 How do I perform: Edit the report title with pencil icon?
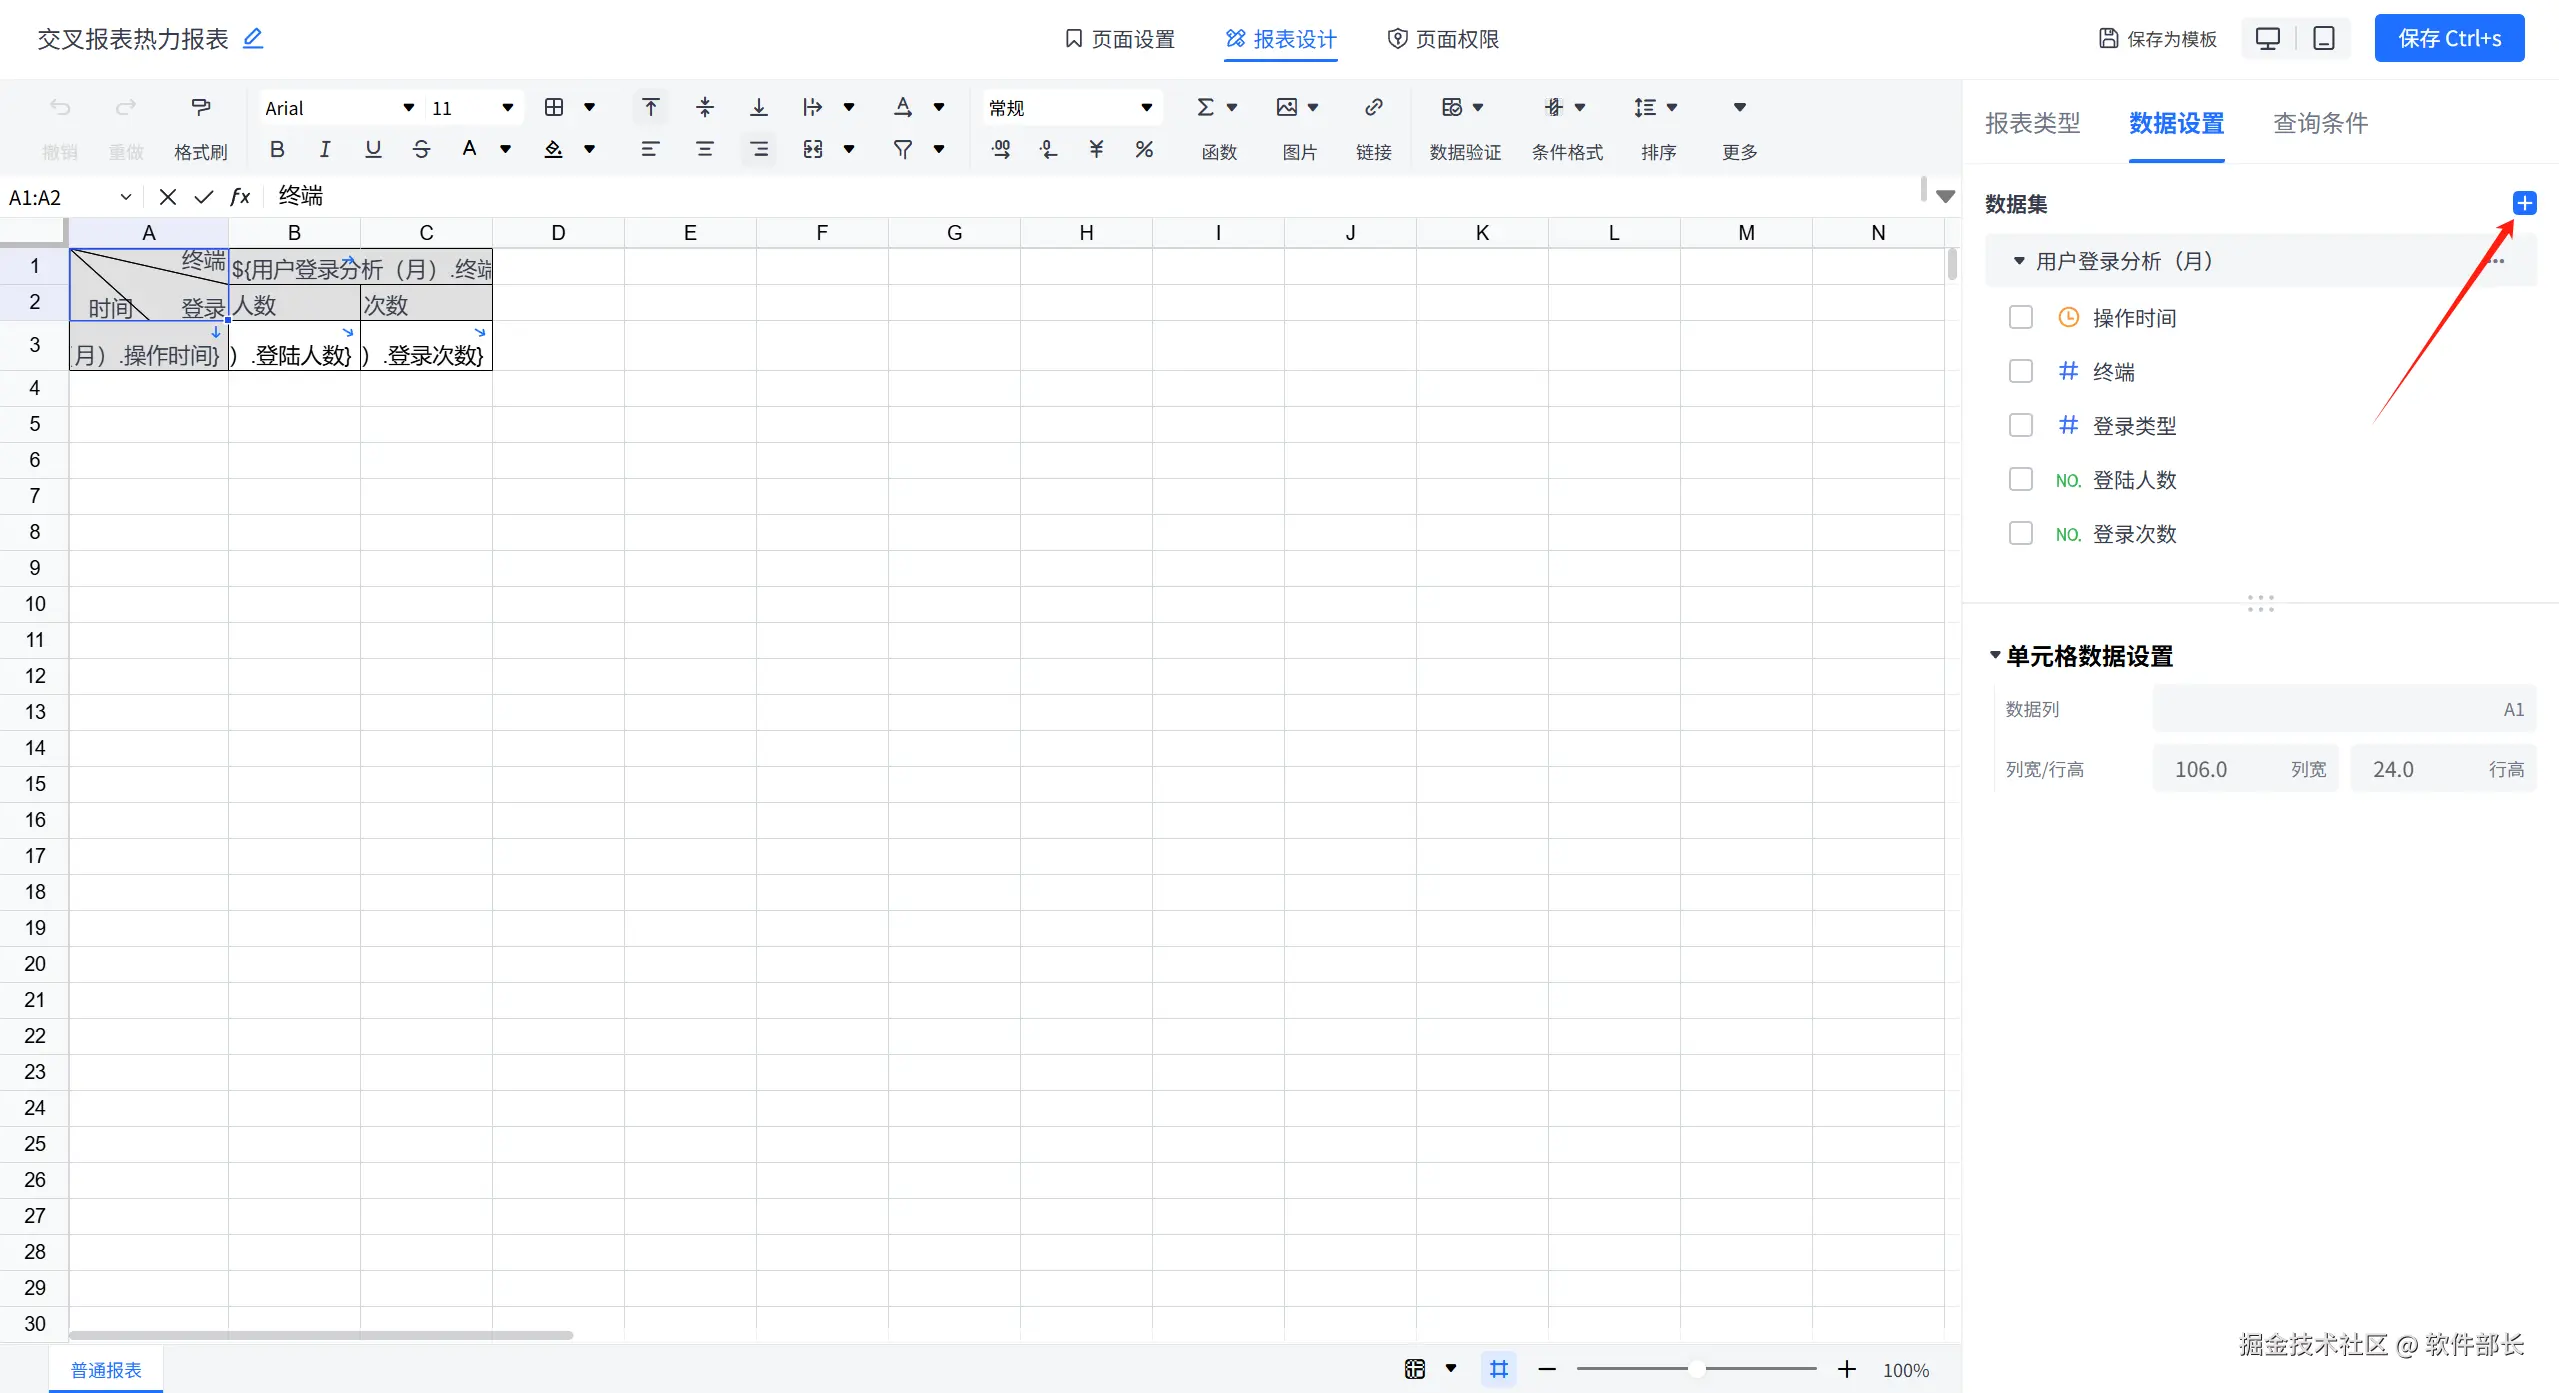[253, 39]
